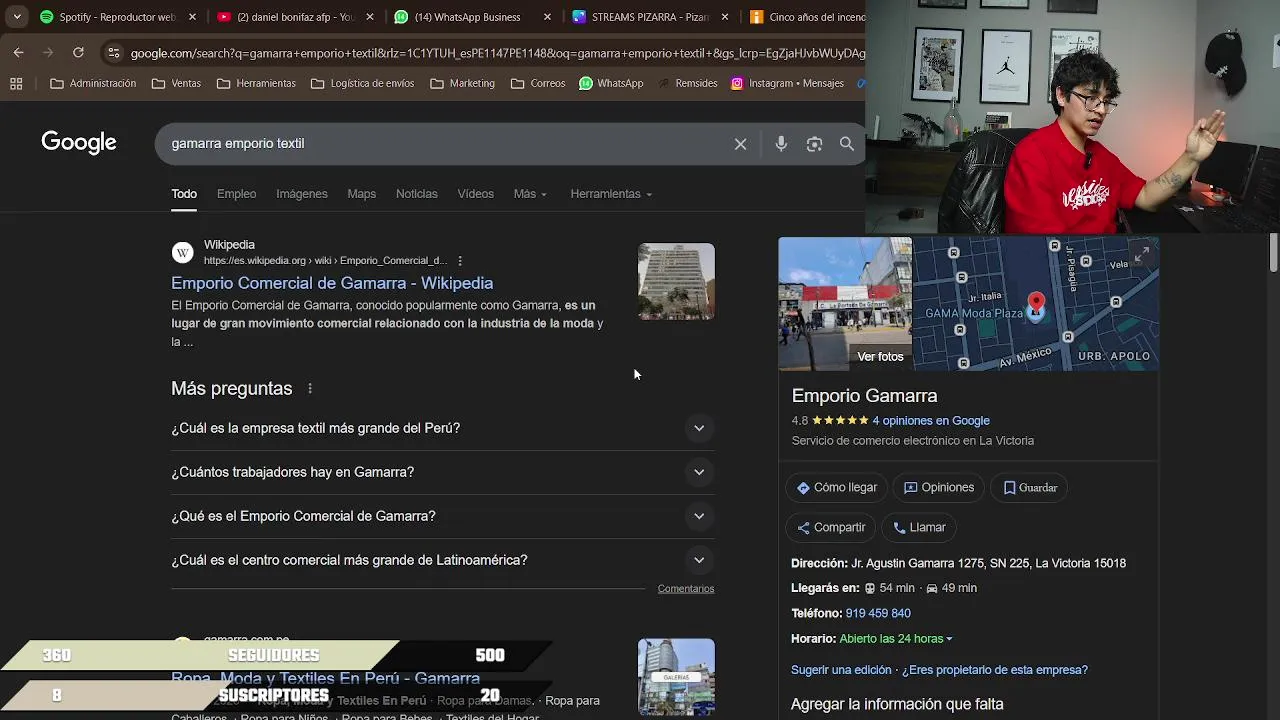This screenshot has width=1280, height=720.
Task: Switch to the Cinco años del incendio tab
Action: 808,17
